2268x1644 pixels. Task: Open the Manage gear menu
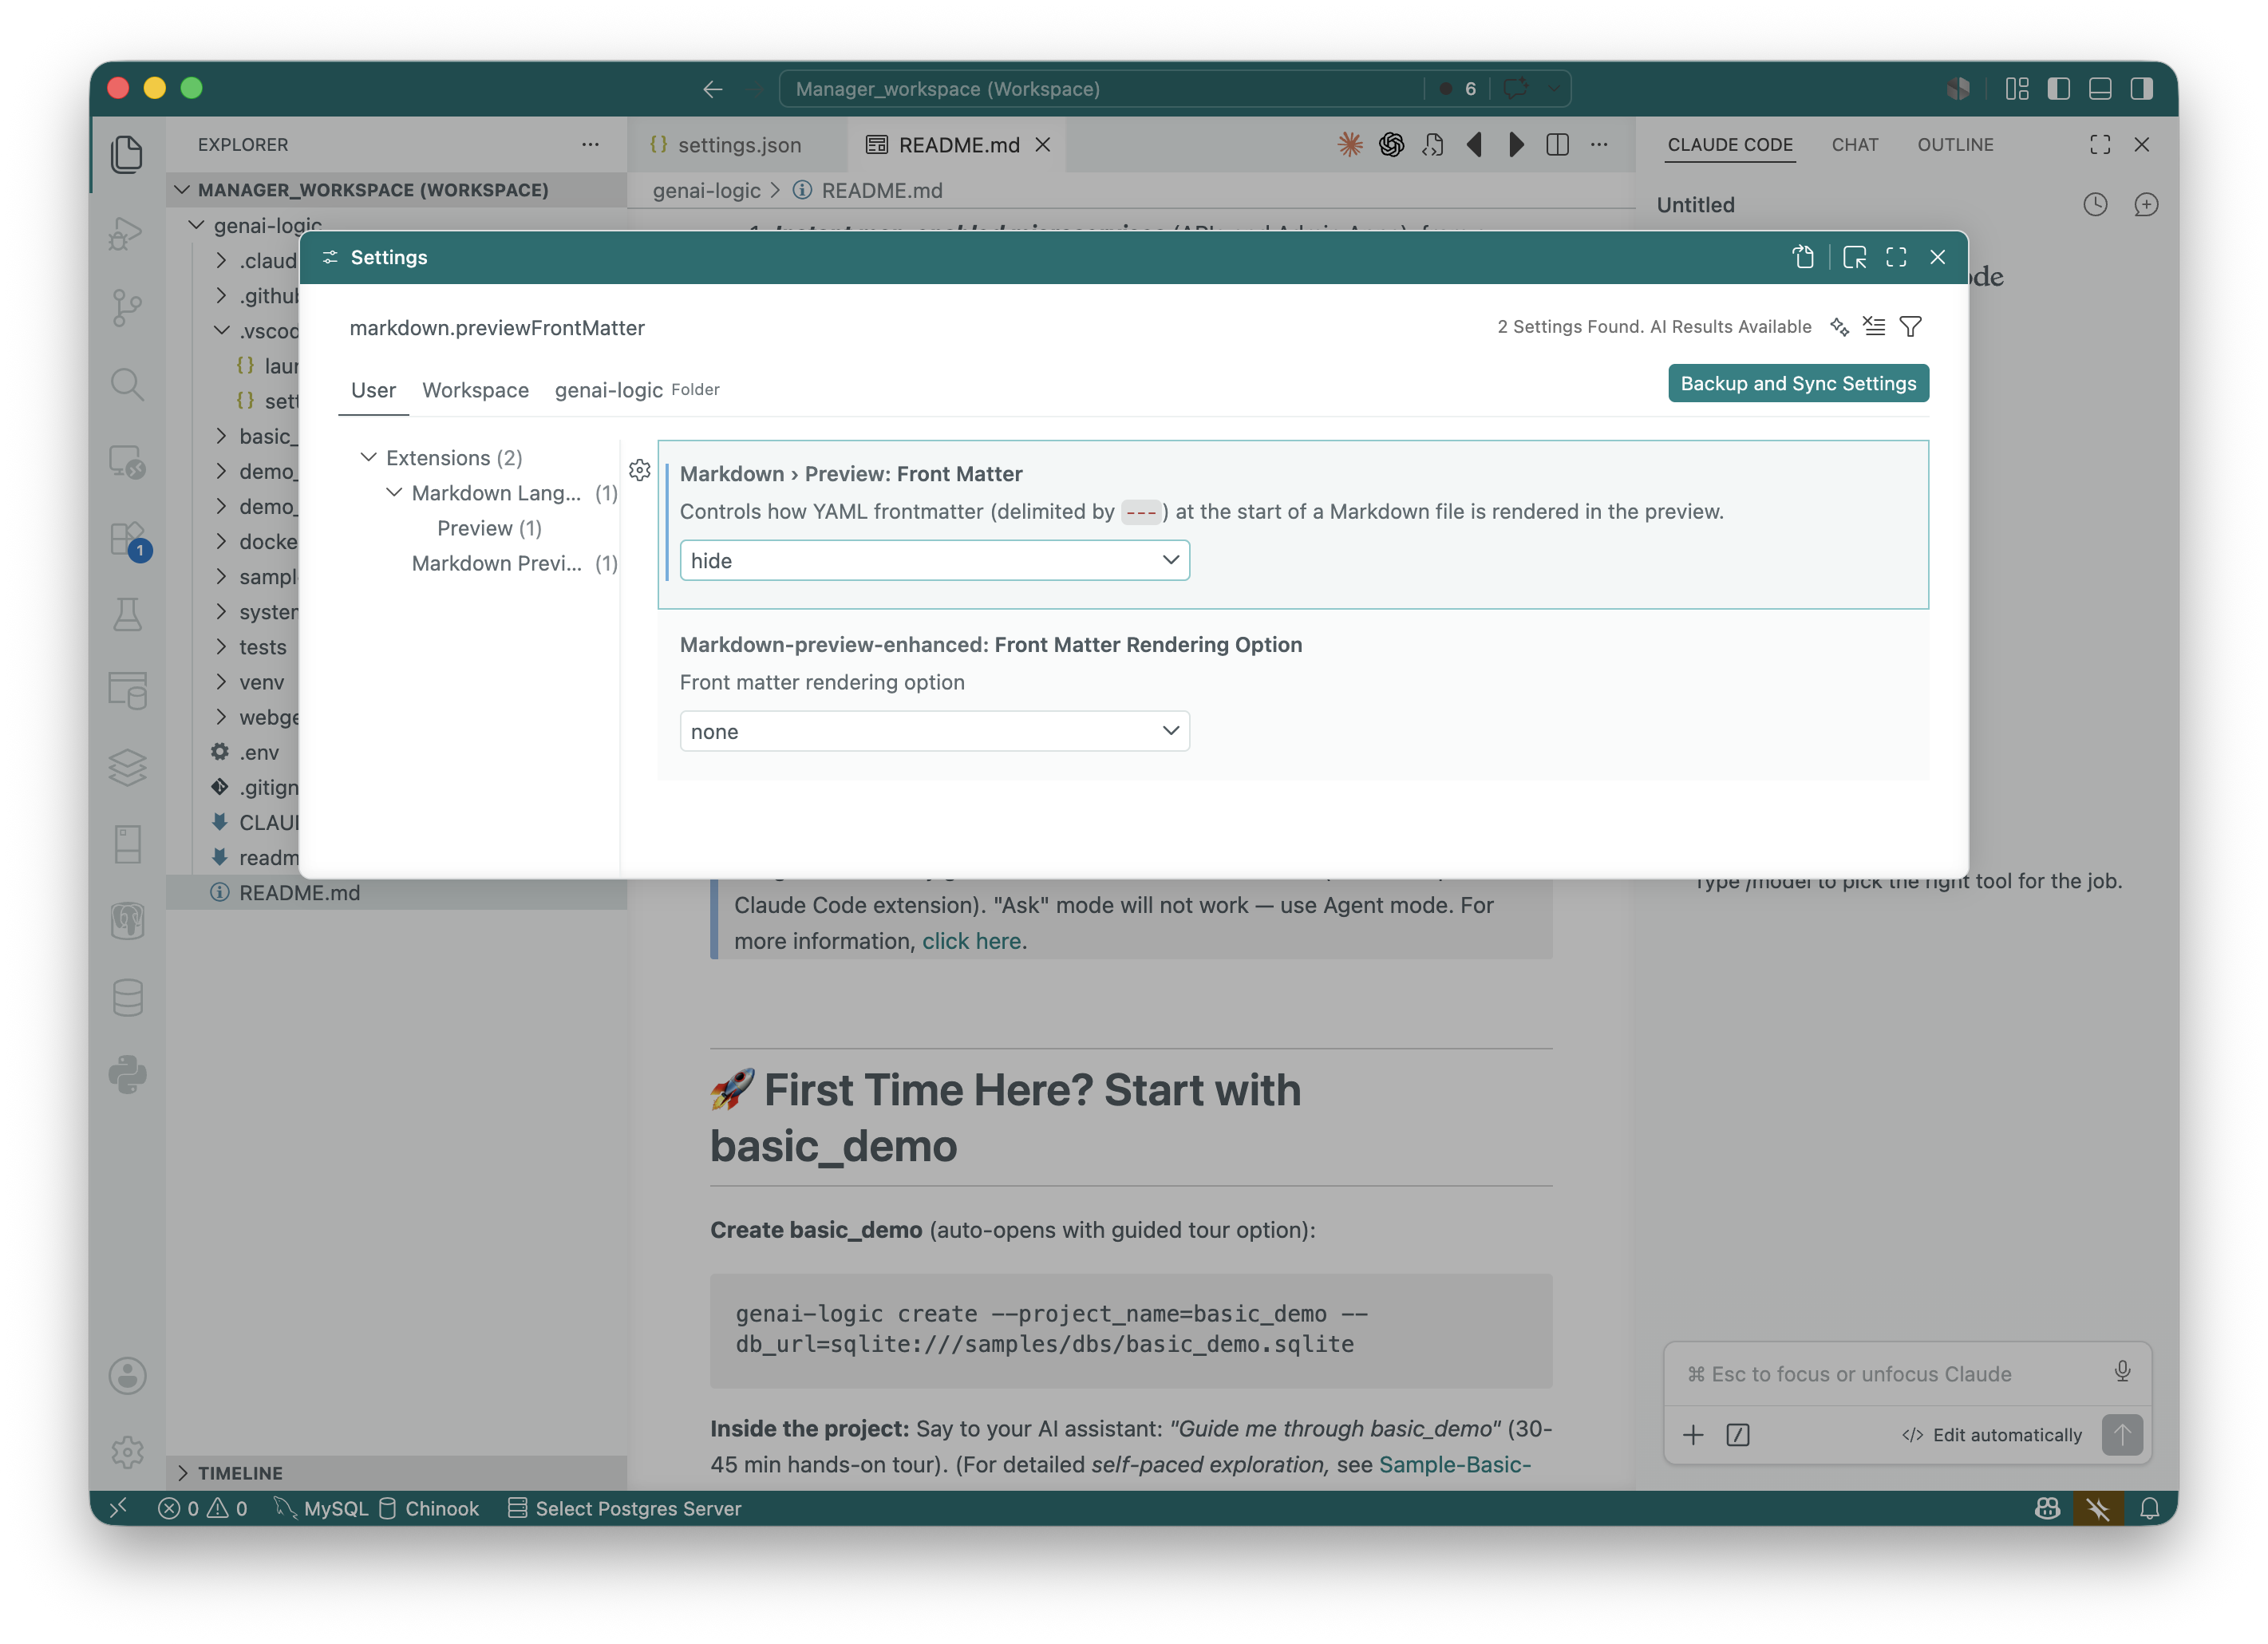pyautogui.click(x=127, y=1451)
